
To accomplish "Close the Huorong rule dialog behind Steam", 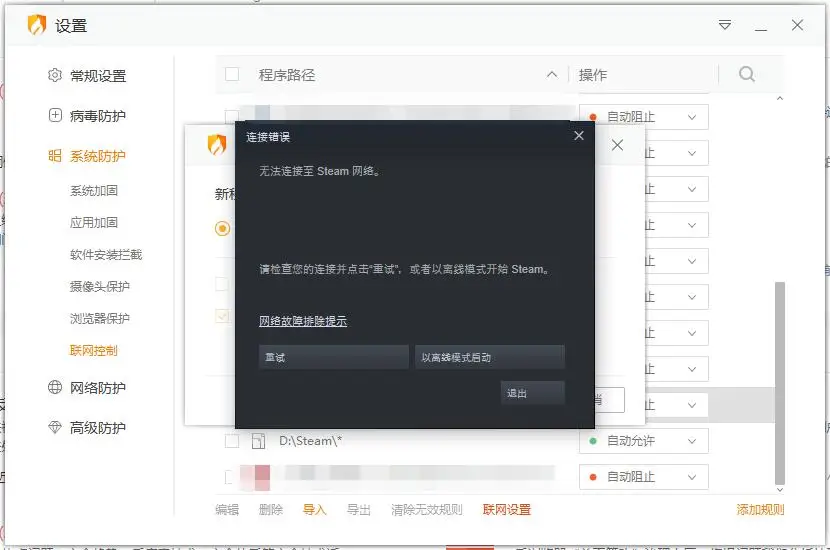I will pyautogui.click(x=617, y=145).
